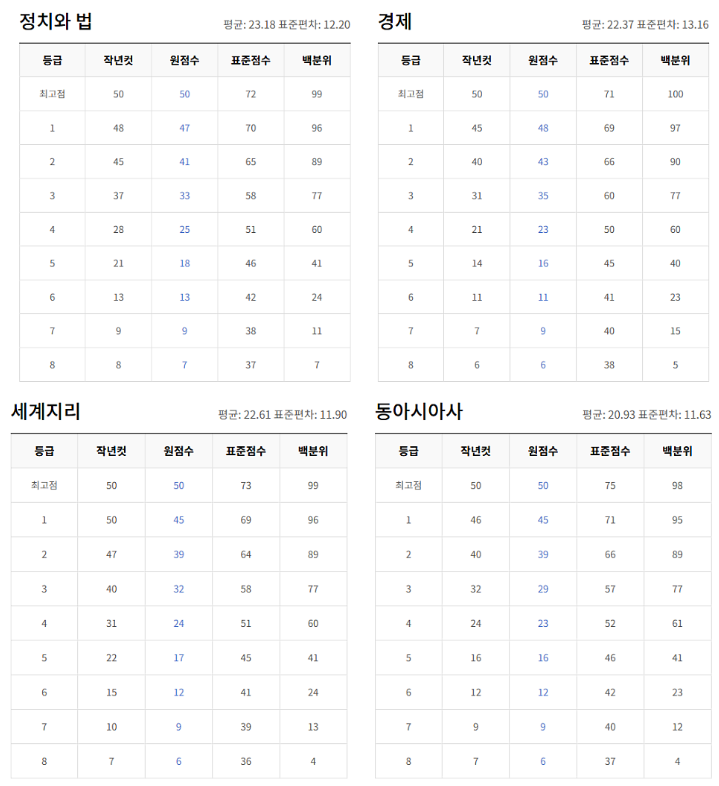Click the stats text '평균: 20.93 표준편차: 11.63'
Viewport: 719px width, 786px height.
647,415
